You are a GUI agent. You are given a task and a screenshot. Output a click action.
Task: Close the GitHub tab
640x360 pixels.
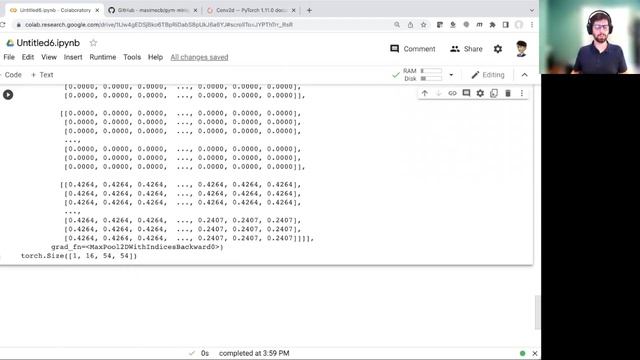pos(195,10)
